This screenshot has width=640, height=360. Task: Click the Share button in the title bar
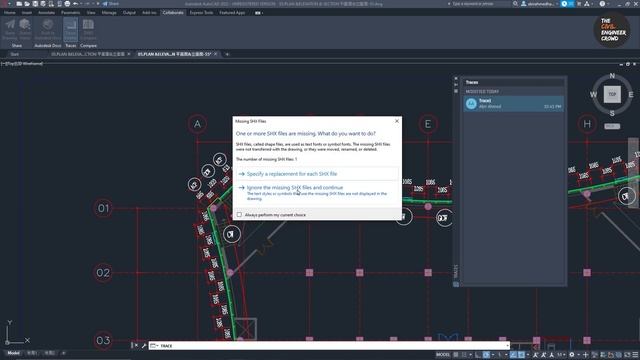pyautogui.click(x=110, y=4)
